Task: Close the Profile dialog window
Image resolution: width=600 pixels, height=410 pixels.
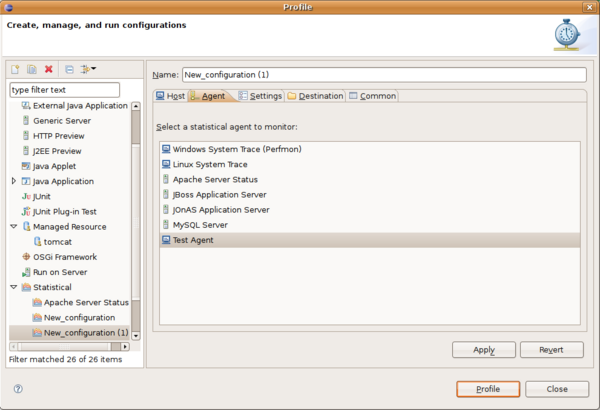Action: 589,7
